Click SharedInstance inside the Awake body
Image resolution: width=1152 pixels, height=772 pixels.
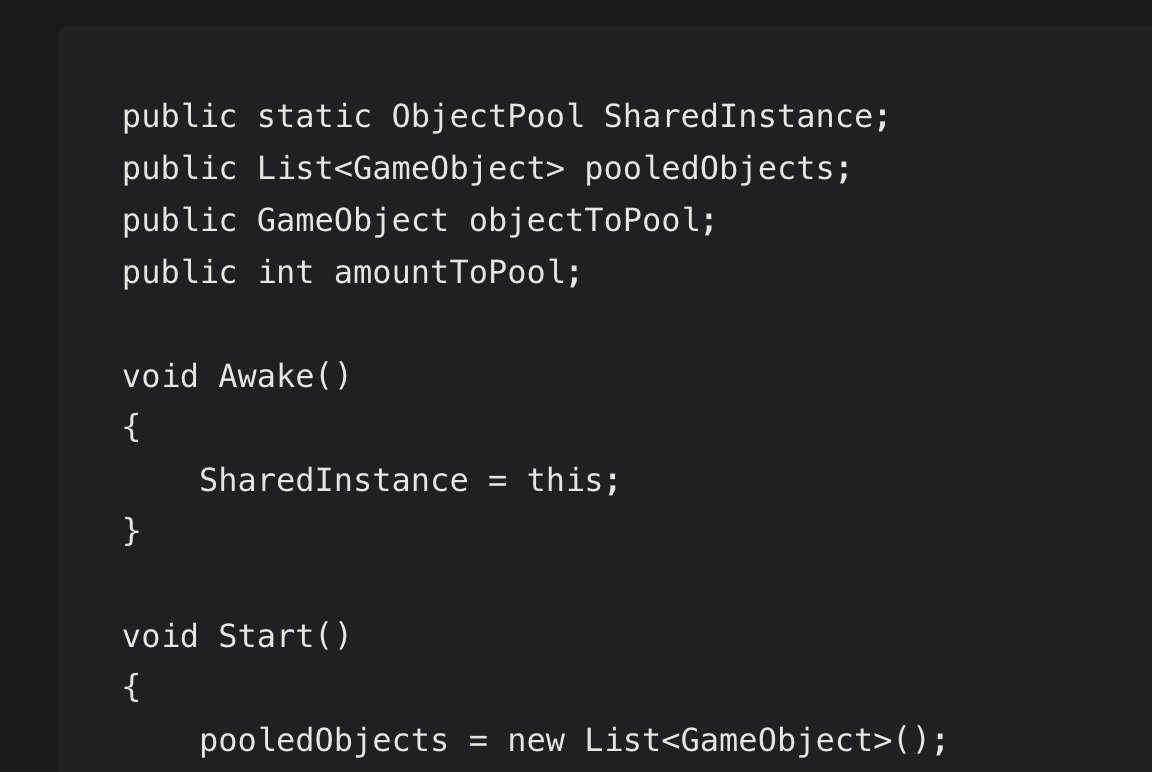tap(334, 480)
